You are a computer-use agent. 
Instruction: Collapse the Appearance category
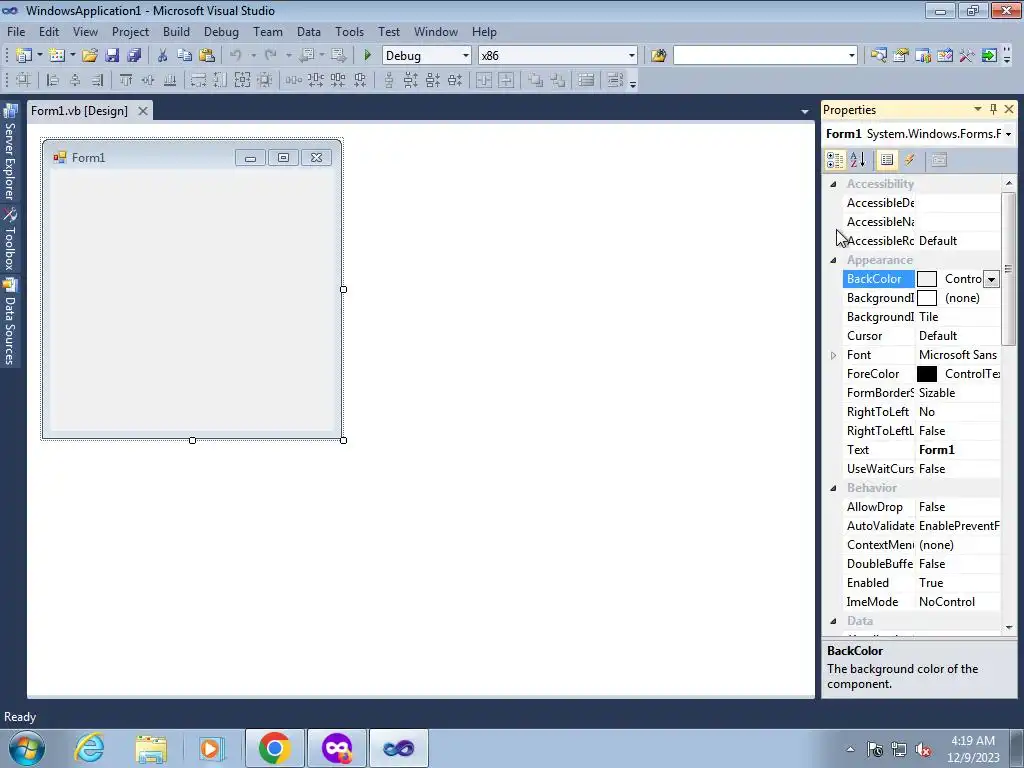833,260
